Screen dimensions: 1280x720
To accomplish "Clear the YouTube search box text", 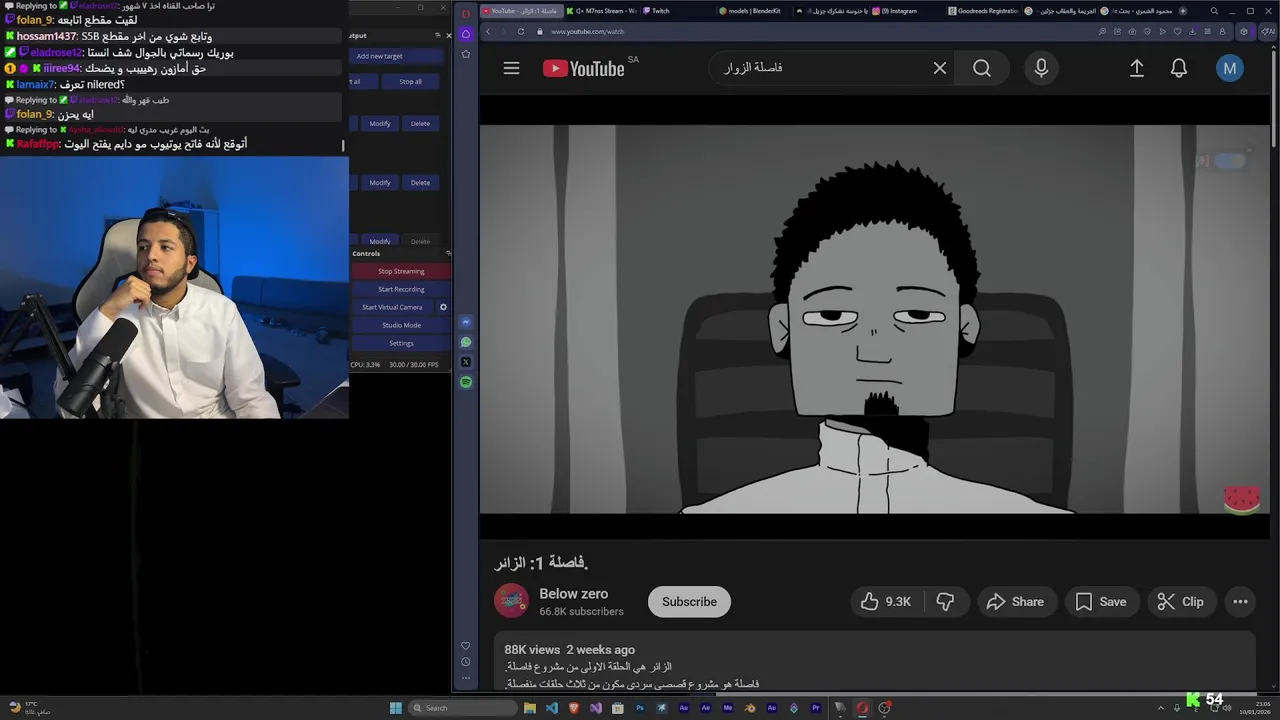I will point(939,68).
